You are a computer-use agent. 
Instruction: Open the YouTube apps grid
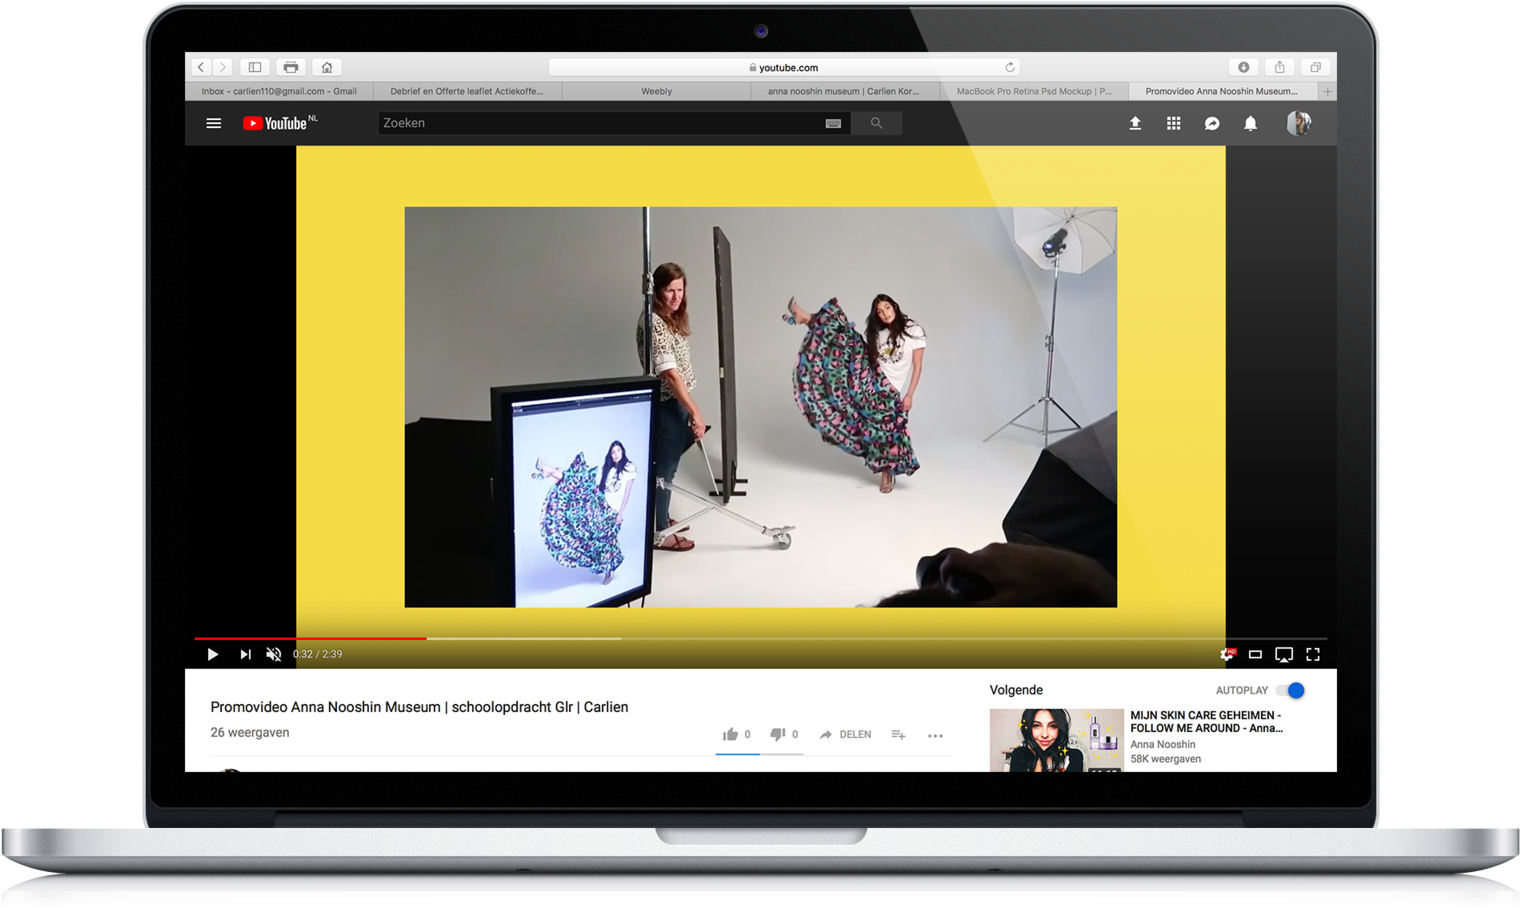[x=1173, y=123]
